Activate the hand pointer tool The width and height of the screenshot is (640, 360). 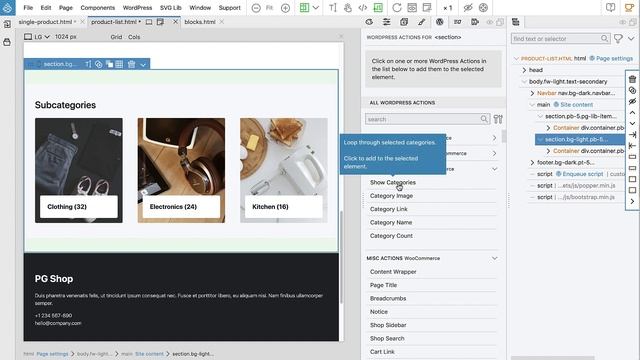coord(348,8)
